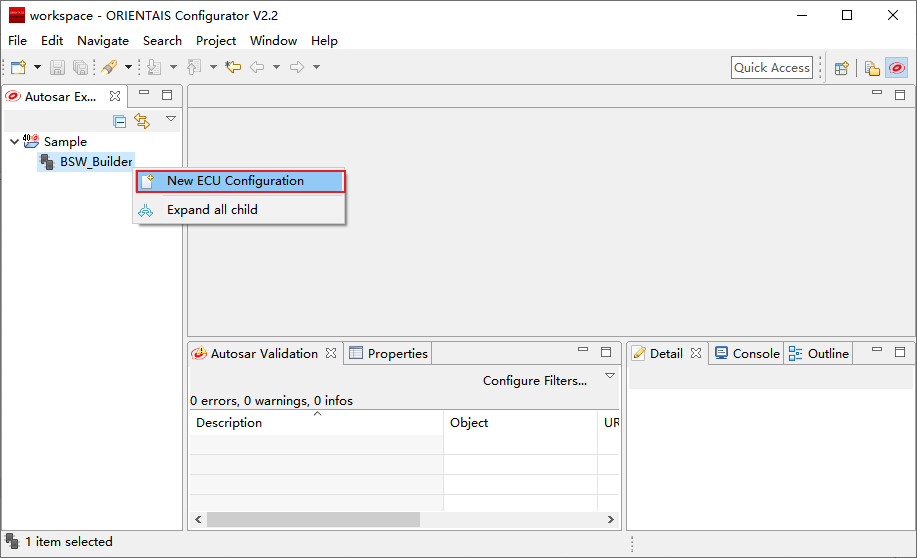
Task: Click the Last Edit Location icon
Action: click(233, 67)
